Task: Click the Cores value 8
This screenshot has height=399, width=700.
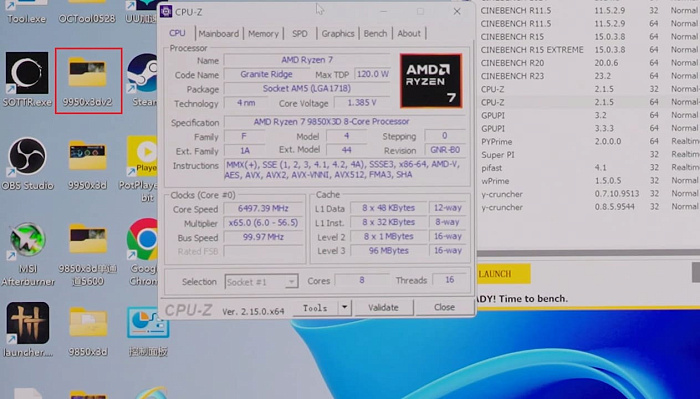Action: [362, 280]
